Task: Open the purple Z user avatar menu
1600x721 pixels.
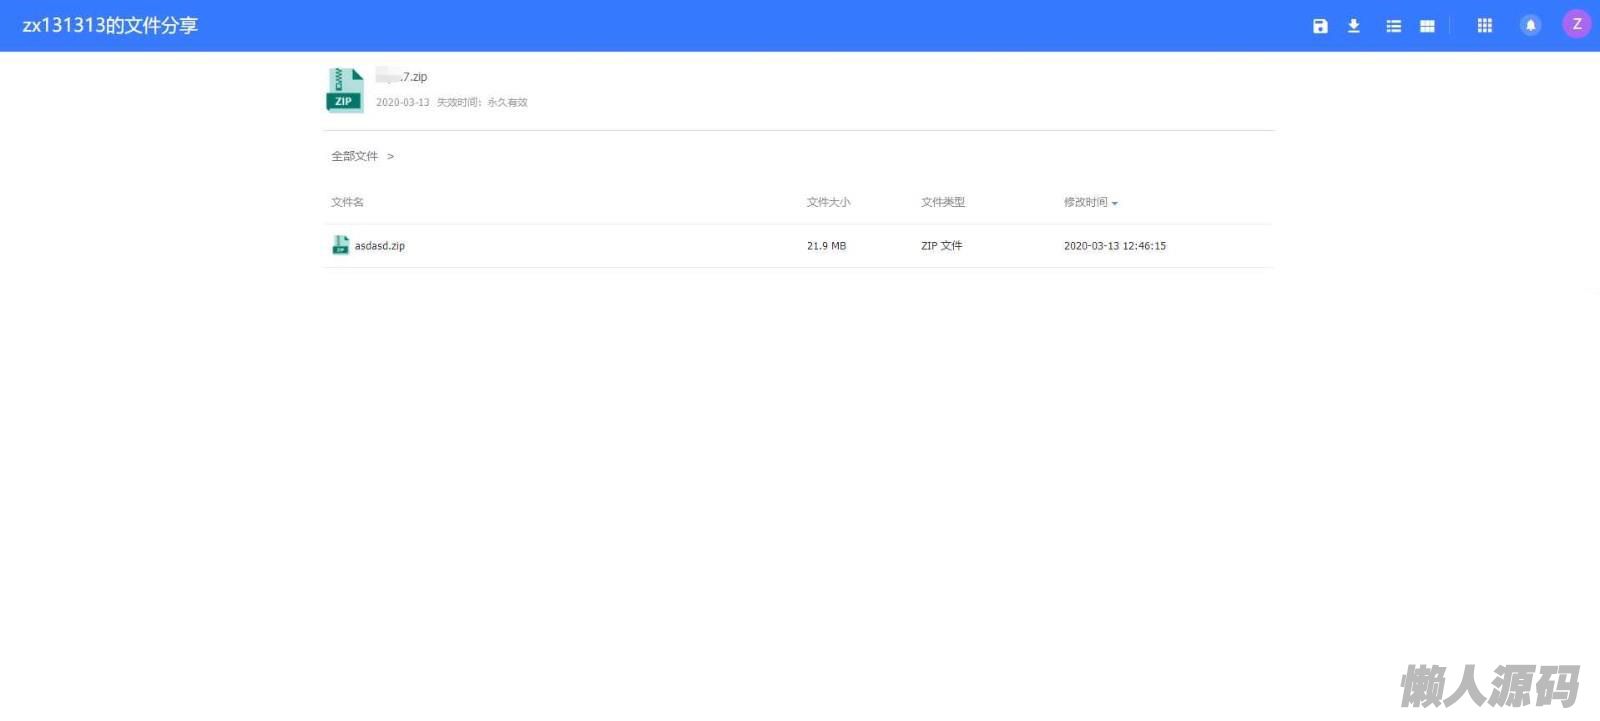Action: 1577,25
